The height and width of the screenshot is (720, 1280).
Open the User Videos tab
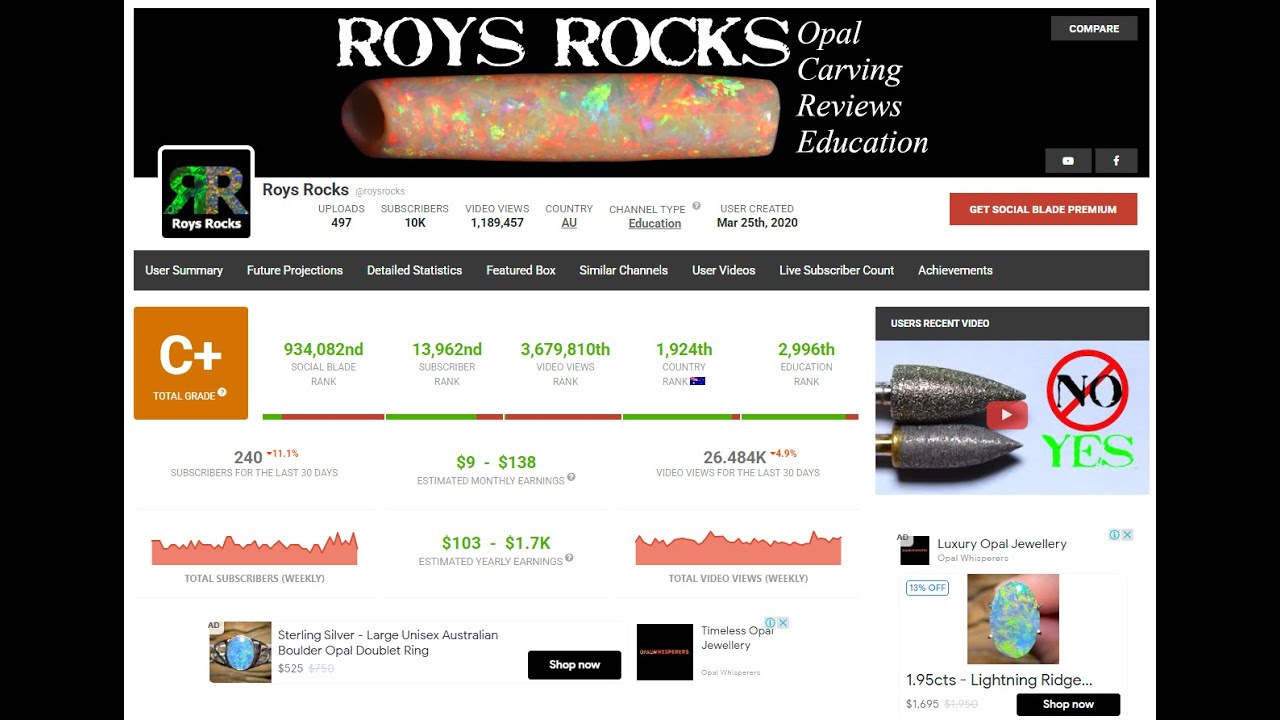point(724,270)
